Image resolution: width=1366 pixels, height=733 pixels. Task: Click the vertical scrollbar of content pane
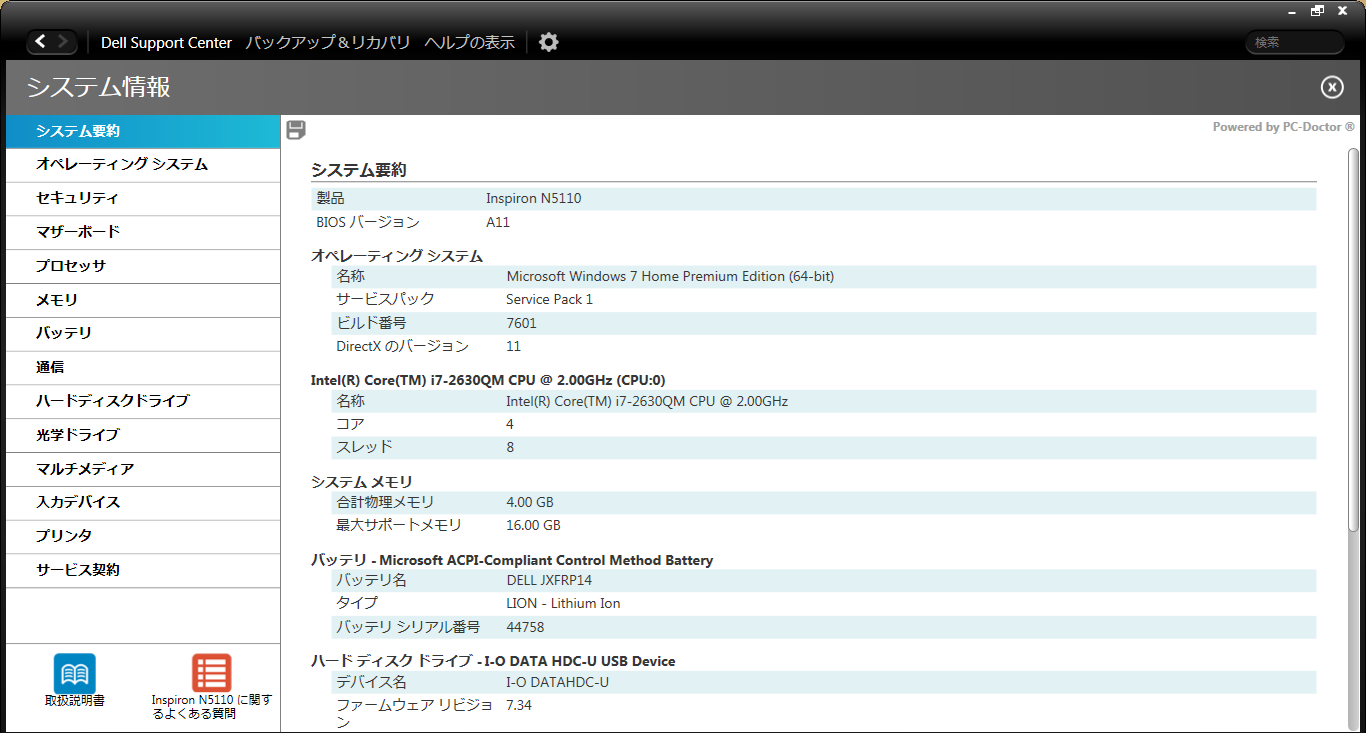click(x=1354, y=340)
